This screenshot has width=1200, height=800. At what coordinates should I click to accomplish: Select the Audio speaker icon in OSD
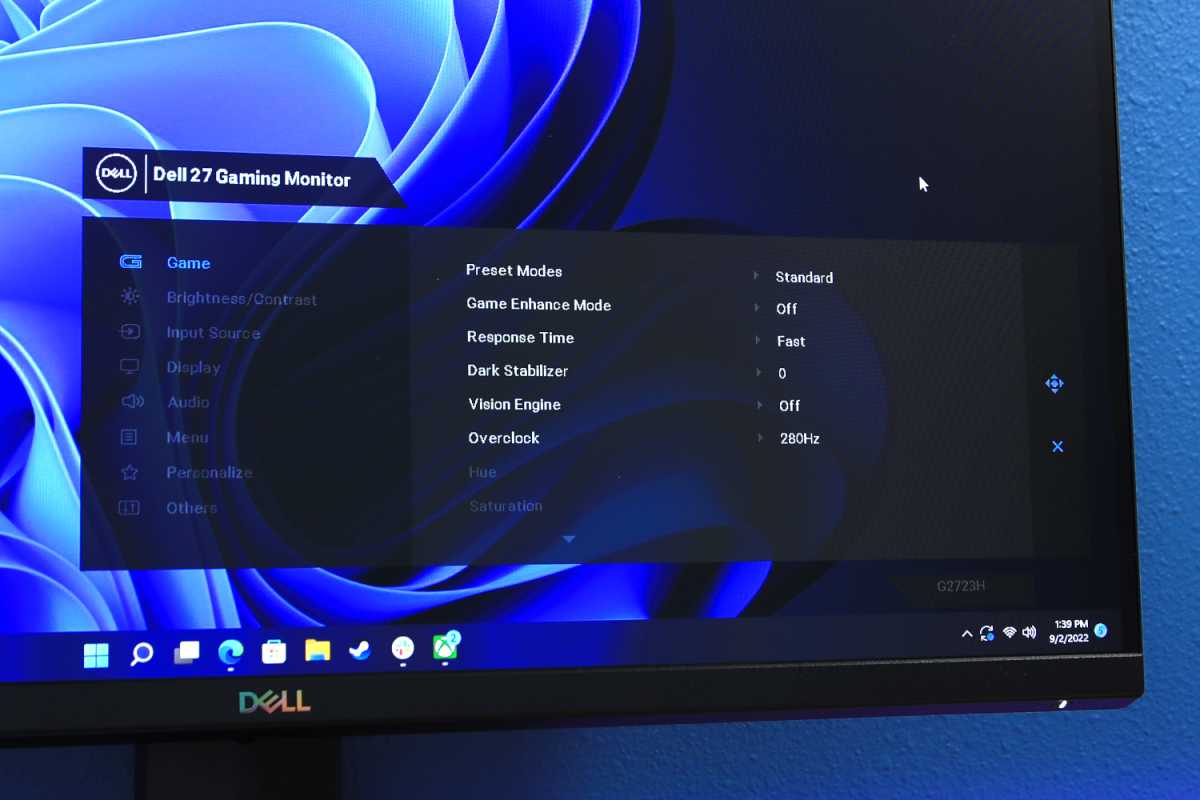(x=132, y=401)
